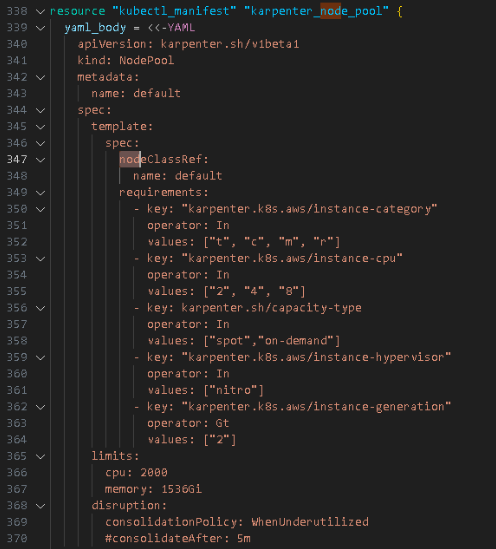Click "karpenter.k8s.aws/instance-hypervisor" string

click(x=316, y=357)
